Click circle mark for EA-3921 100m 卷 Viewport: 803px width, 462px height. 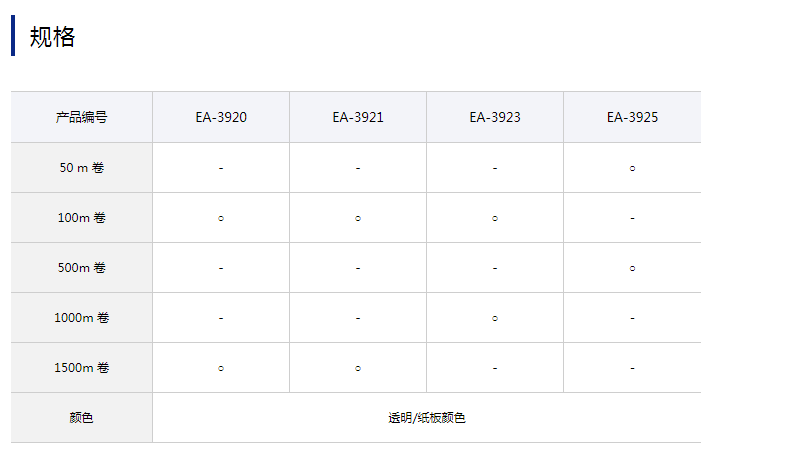[x=358, y=218]
